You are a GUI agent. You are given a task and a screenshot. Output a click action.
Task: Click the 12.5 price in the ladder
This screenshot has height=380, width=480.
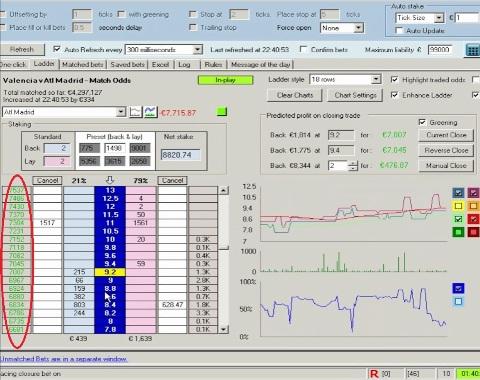tap(110, 198)
